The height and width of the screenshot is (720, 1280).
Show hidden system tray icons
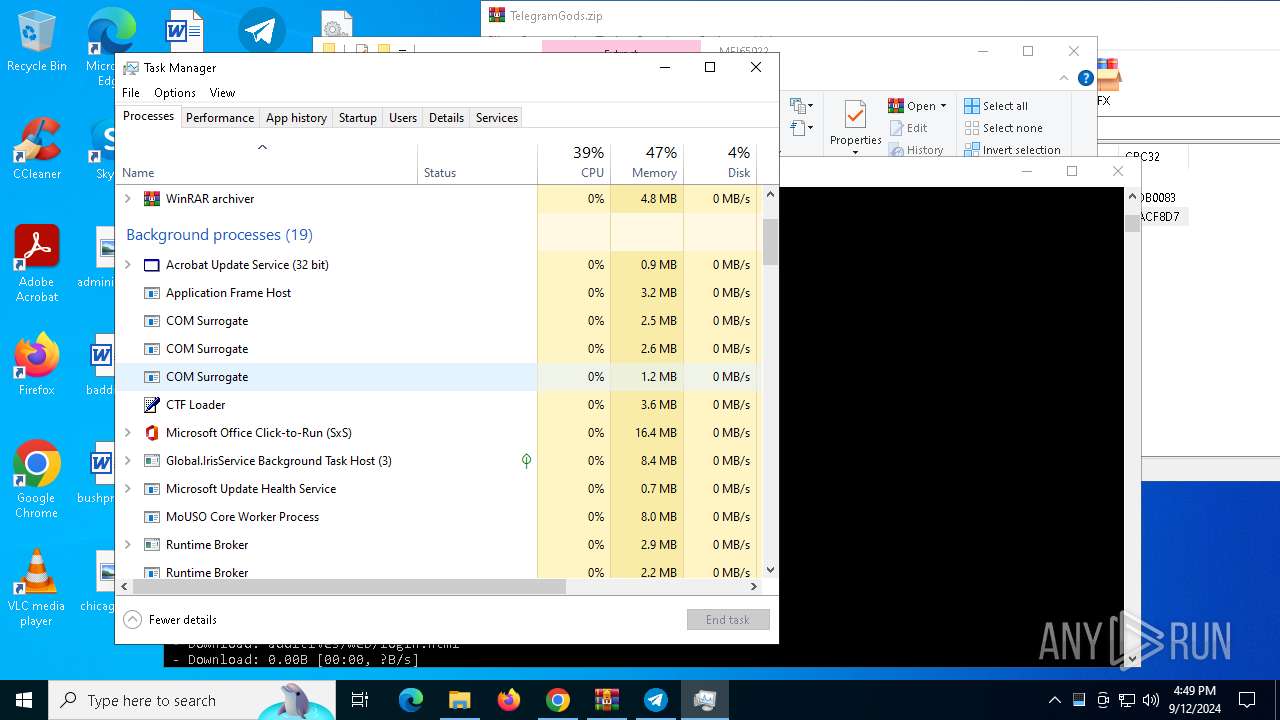coord(1054,700)
